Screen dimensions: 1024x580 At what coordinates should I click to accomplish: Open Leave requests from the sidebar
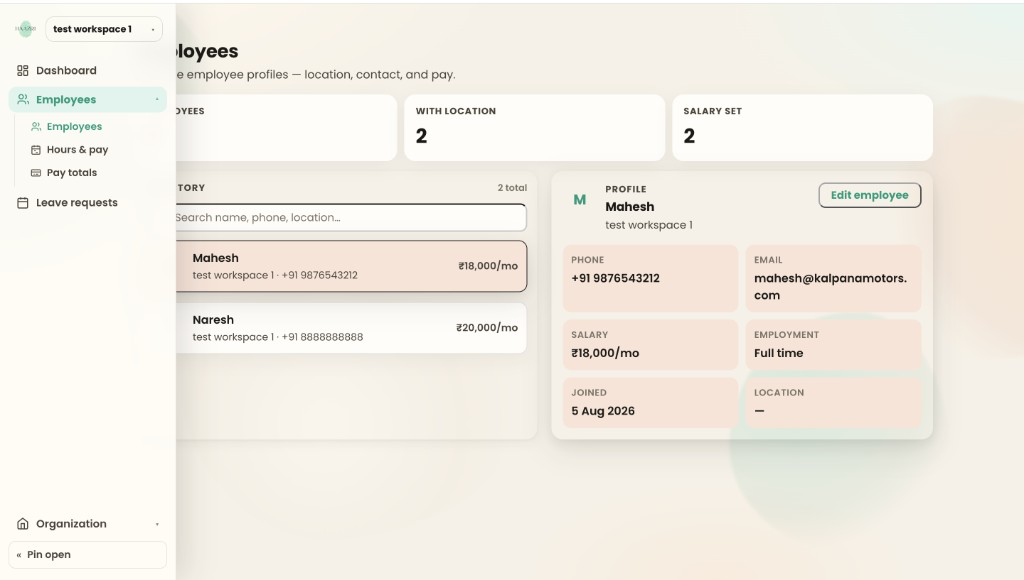click(x=77, y=202)
